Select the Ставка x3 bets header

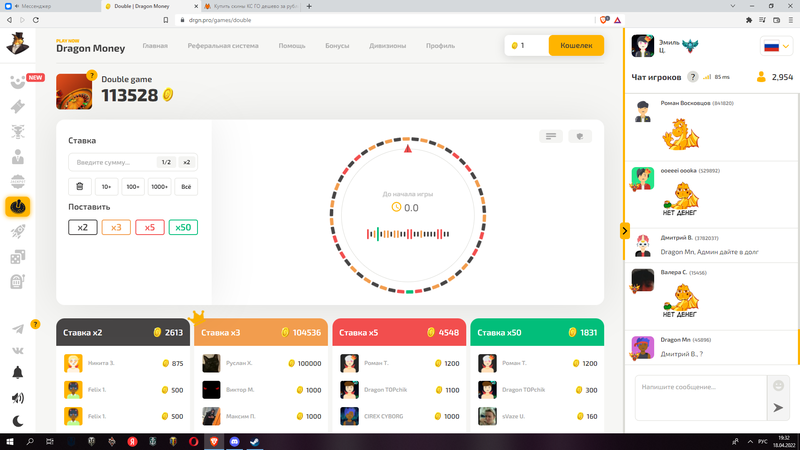coord(261,332)
